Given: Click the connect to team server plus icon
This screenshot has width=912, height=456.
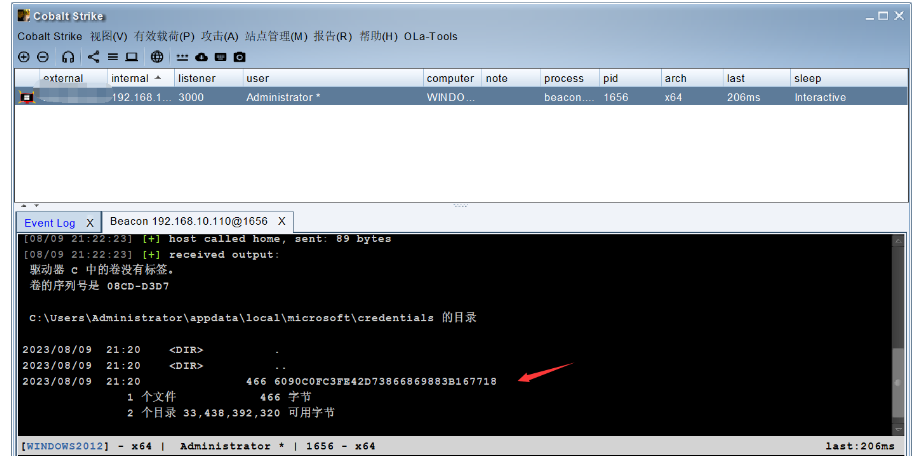Looking at the screenshot, I should pos(23,57).
